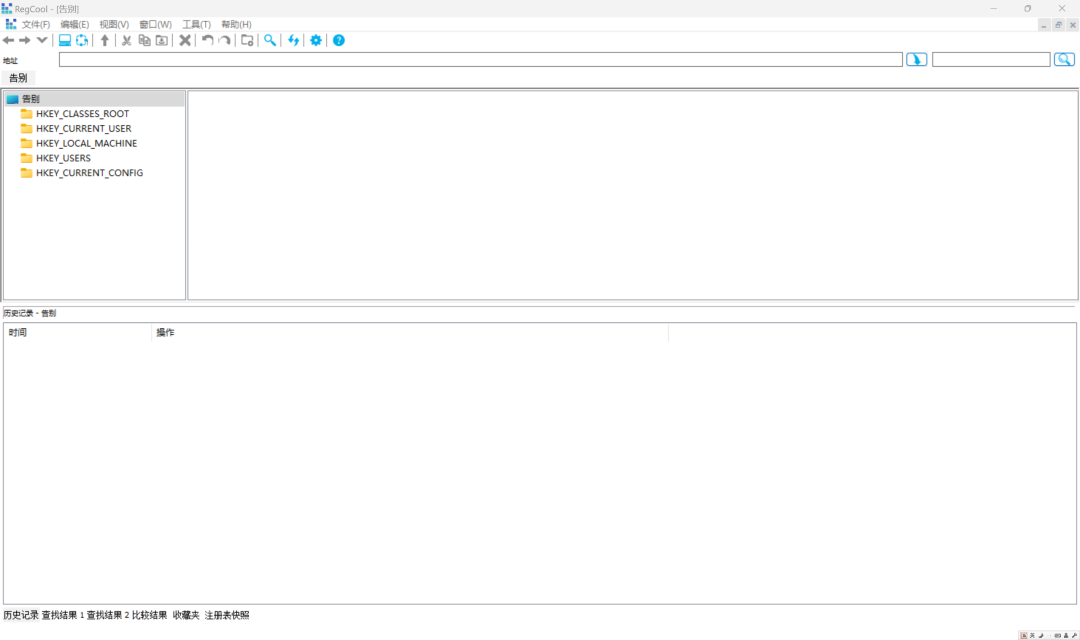
Task: Select HKEY_CURRENT_CONFIG in the tree
Action: [x=90, y=173]
